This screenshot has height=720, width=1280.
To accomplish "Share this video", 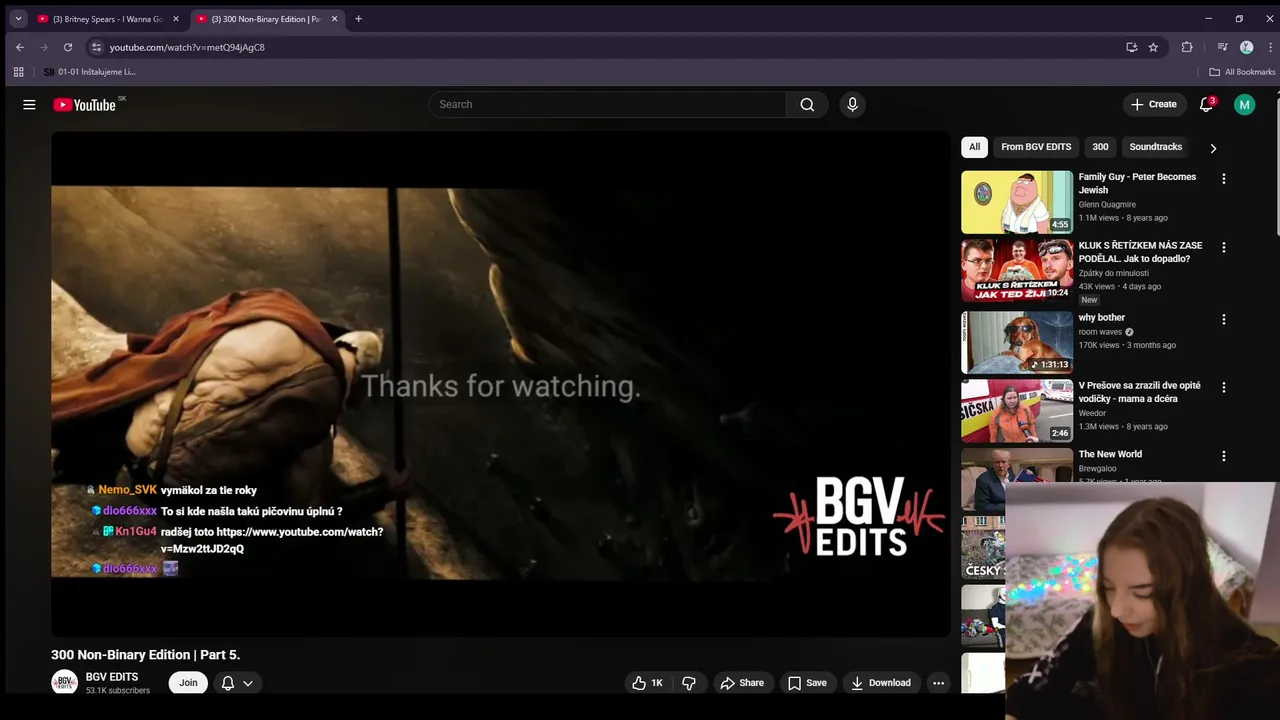I will (x=742, y=683).
